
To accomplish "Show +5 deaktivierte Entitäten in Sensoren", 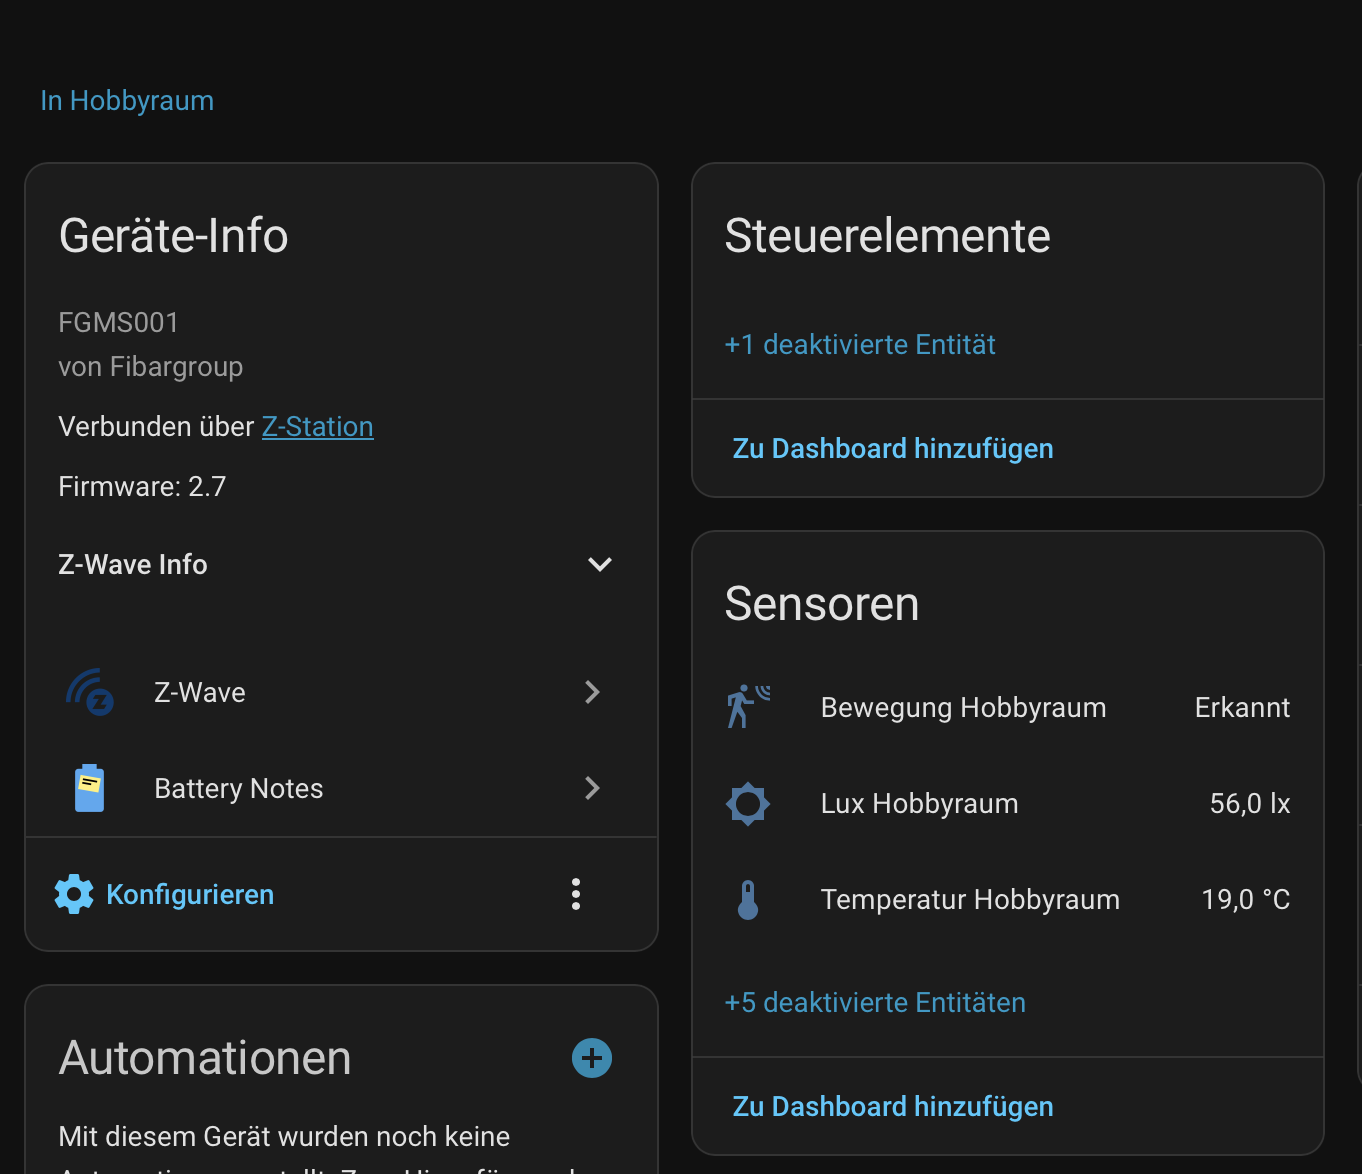I will [875, 1003].
